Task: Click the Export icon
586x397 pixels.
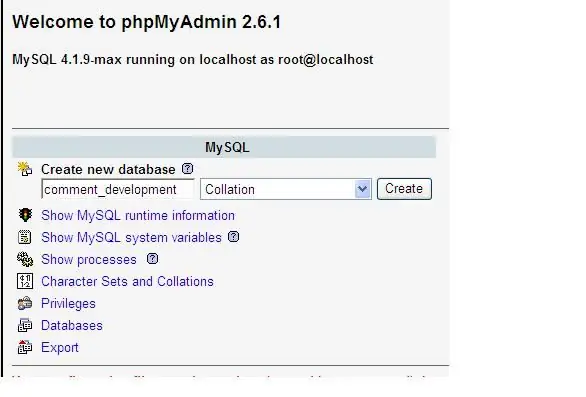Action: click(x=25, y=347)
